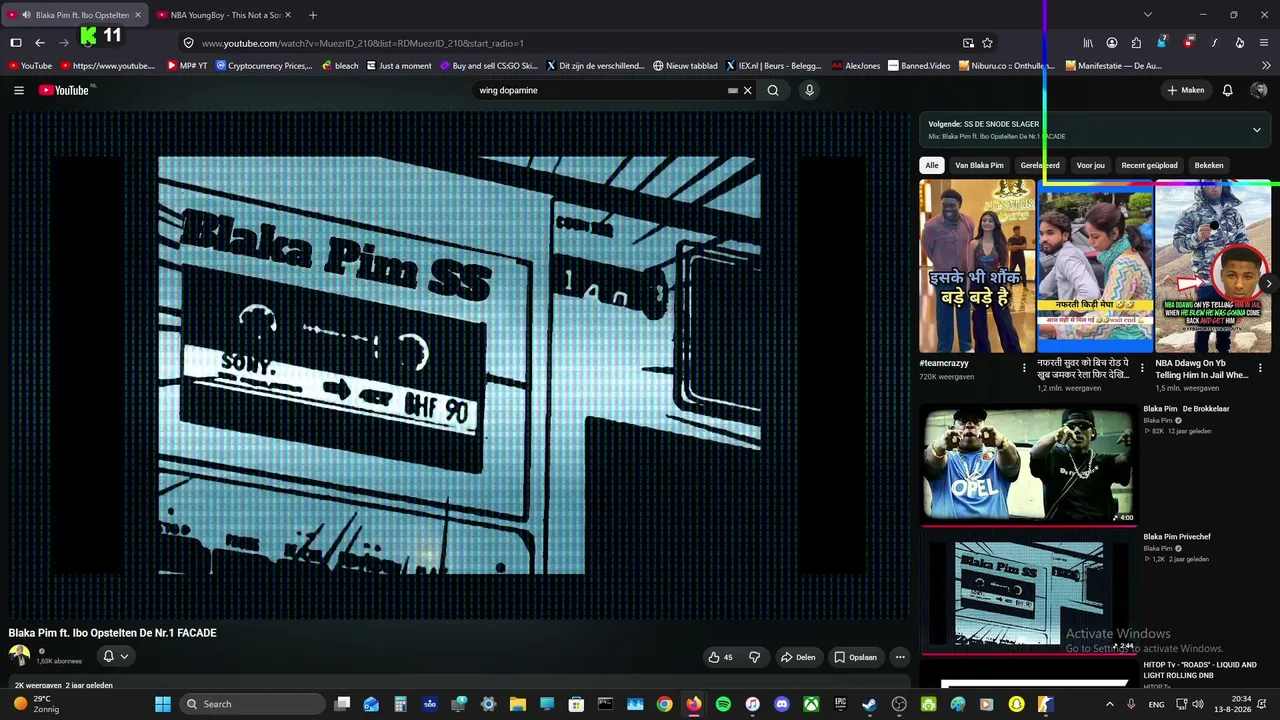Clear the search box text with X

747,90
